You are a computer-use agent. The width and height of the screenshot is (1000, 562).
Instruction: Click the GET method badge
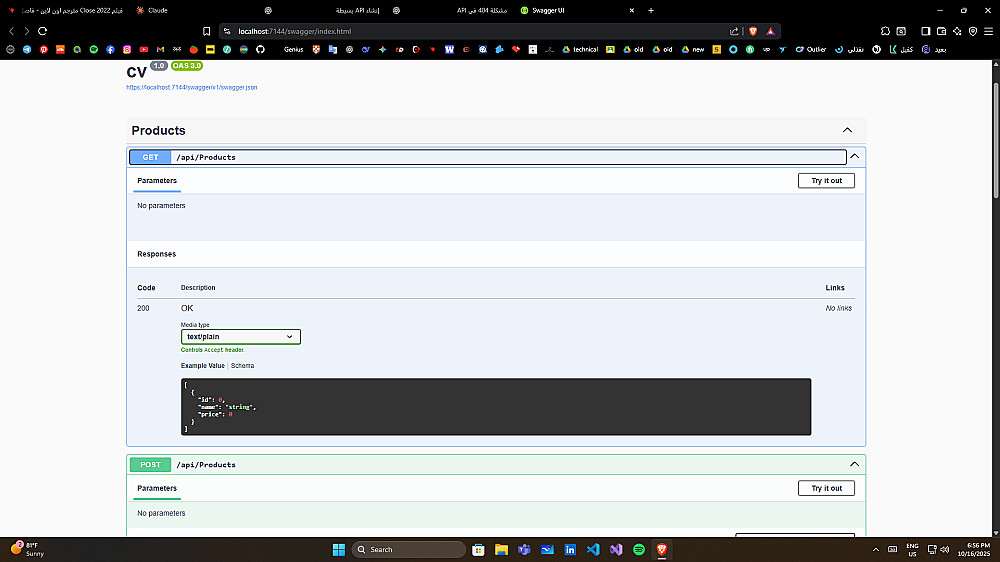pos(151,157)
